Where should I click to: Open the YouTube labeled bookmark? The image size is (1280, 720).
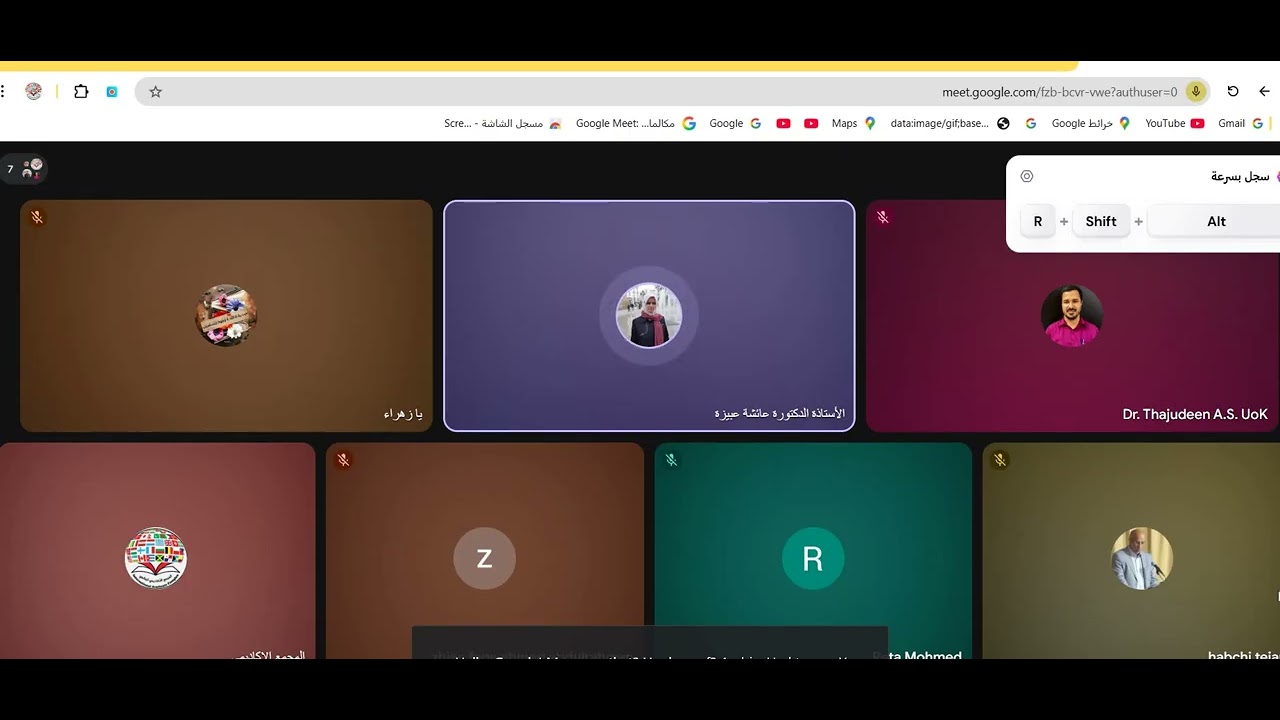click(1174, 123)
